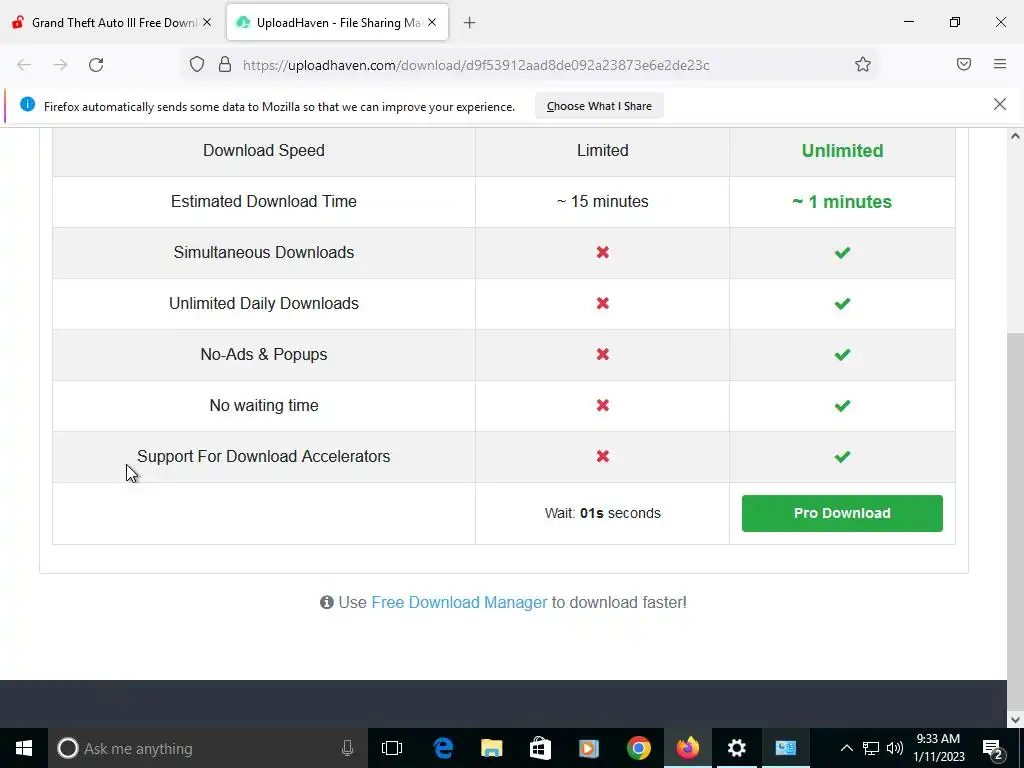Dismiss the Firefox data notification bar
Viewport: 1024px width, 768px height.
[x=1000, y=104]
